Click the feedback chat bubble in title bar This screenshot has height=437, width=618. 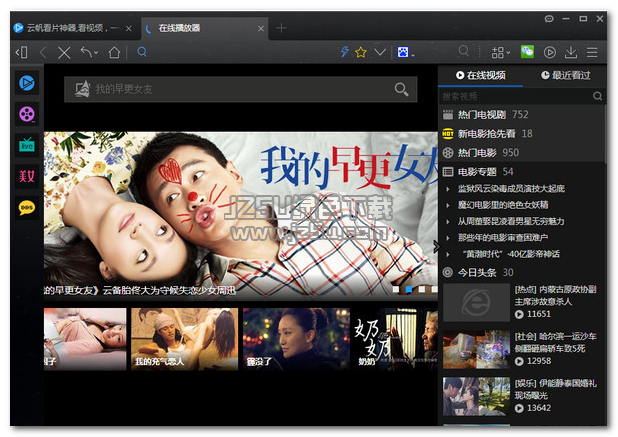tap(549, 19)
